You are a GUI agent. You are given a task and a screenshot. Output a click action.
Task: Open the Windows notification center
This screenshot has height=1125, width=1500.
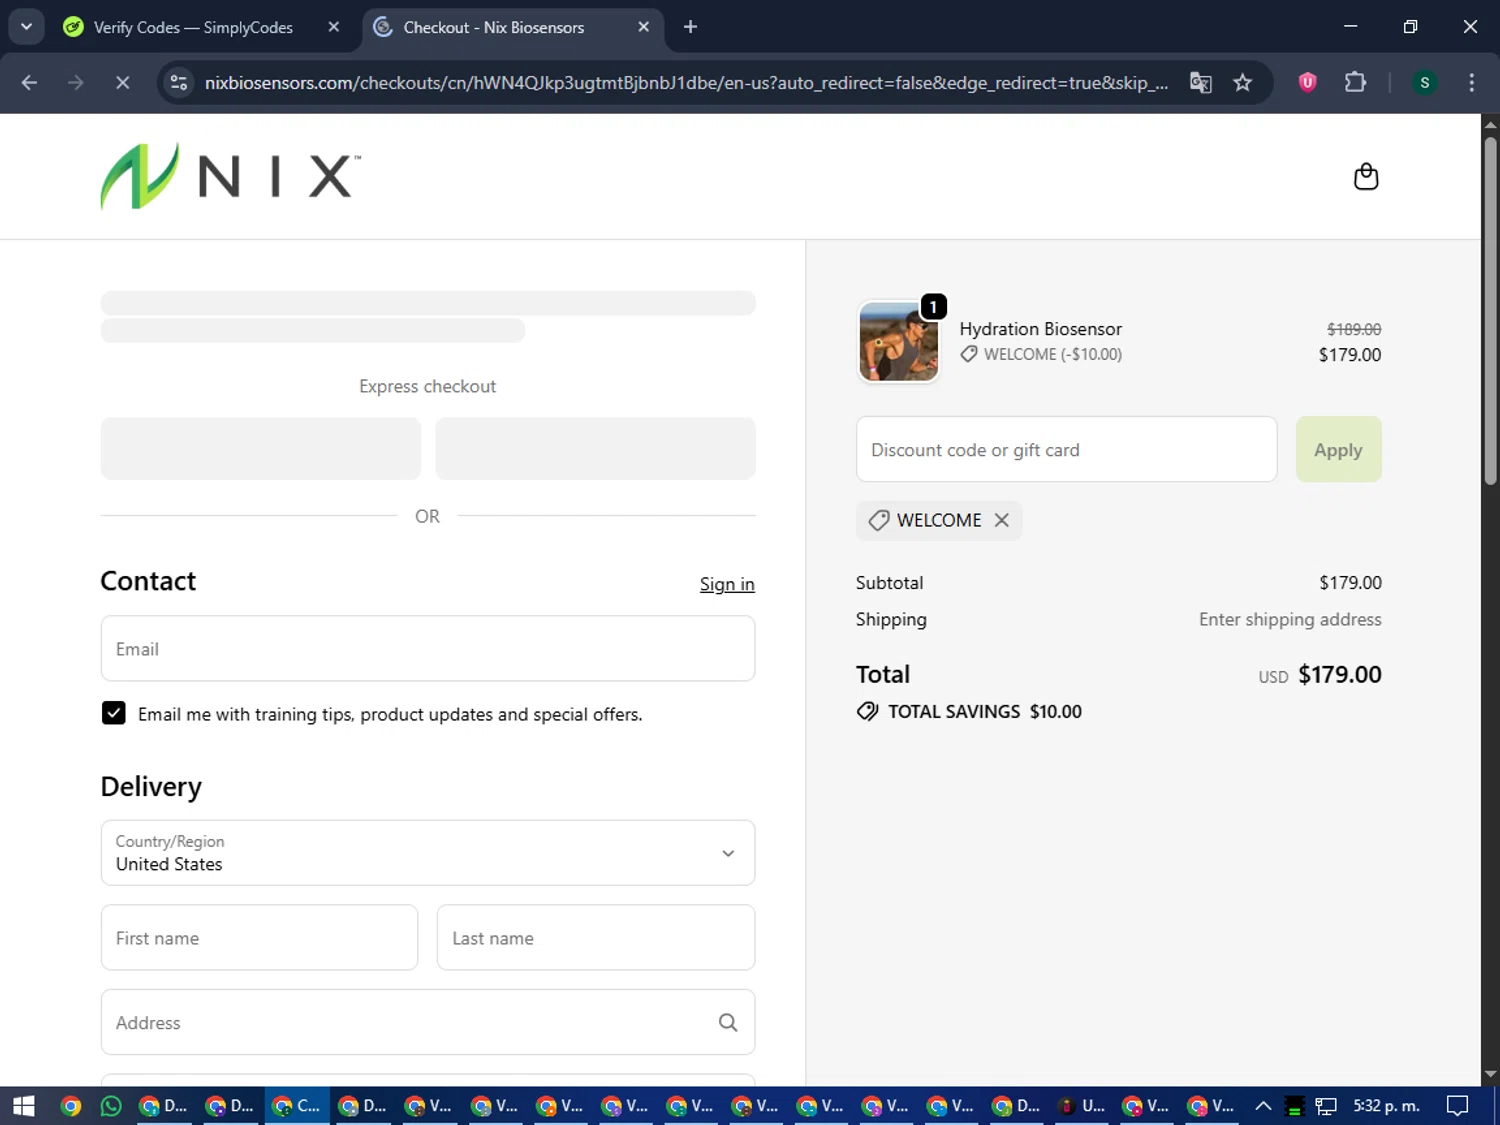(x=1458, y=1106)
